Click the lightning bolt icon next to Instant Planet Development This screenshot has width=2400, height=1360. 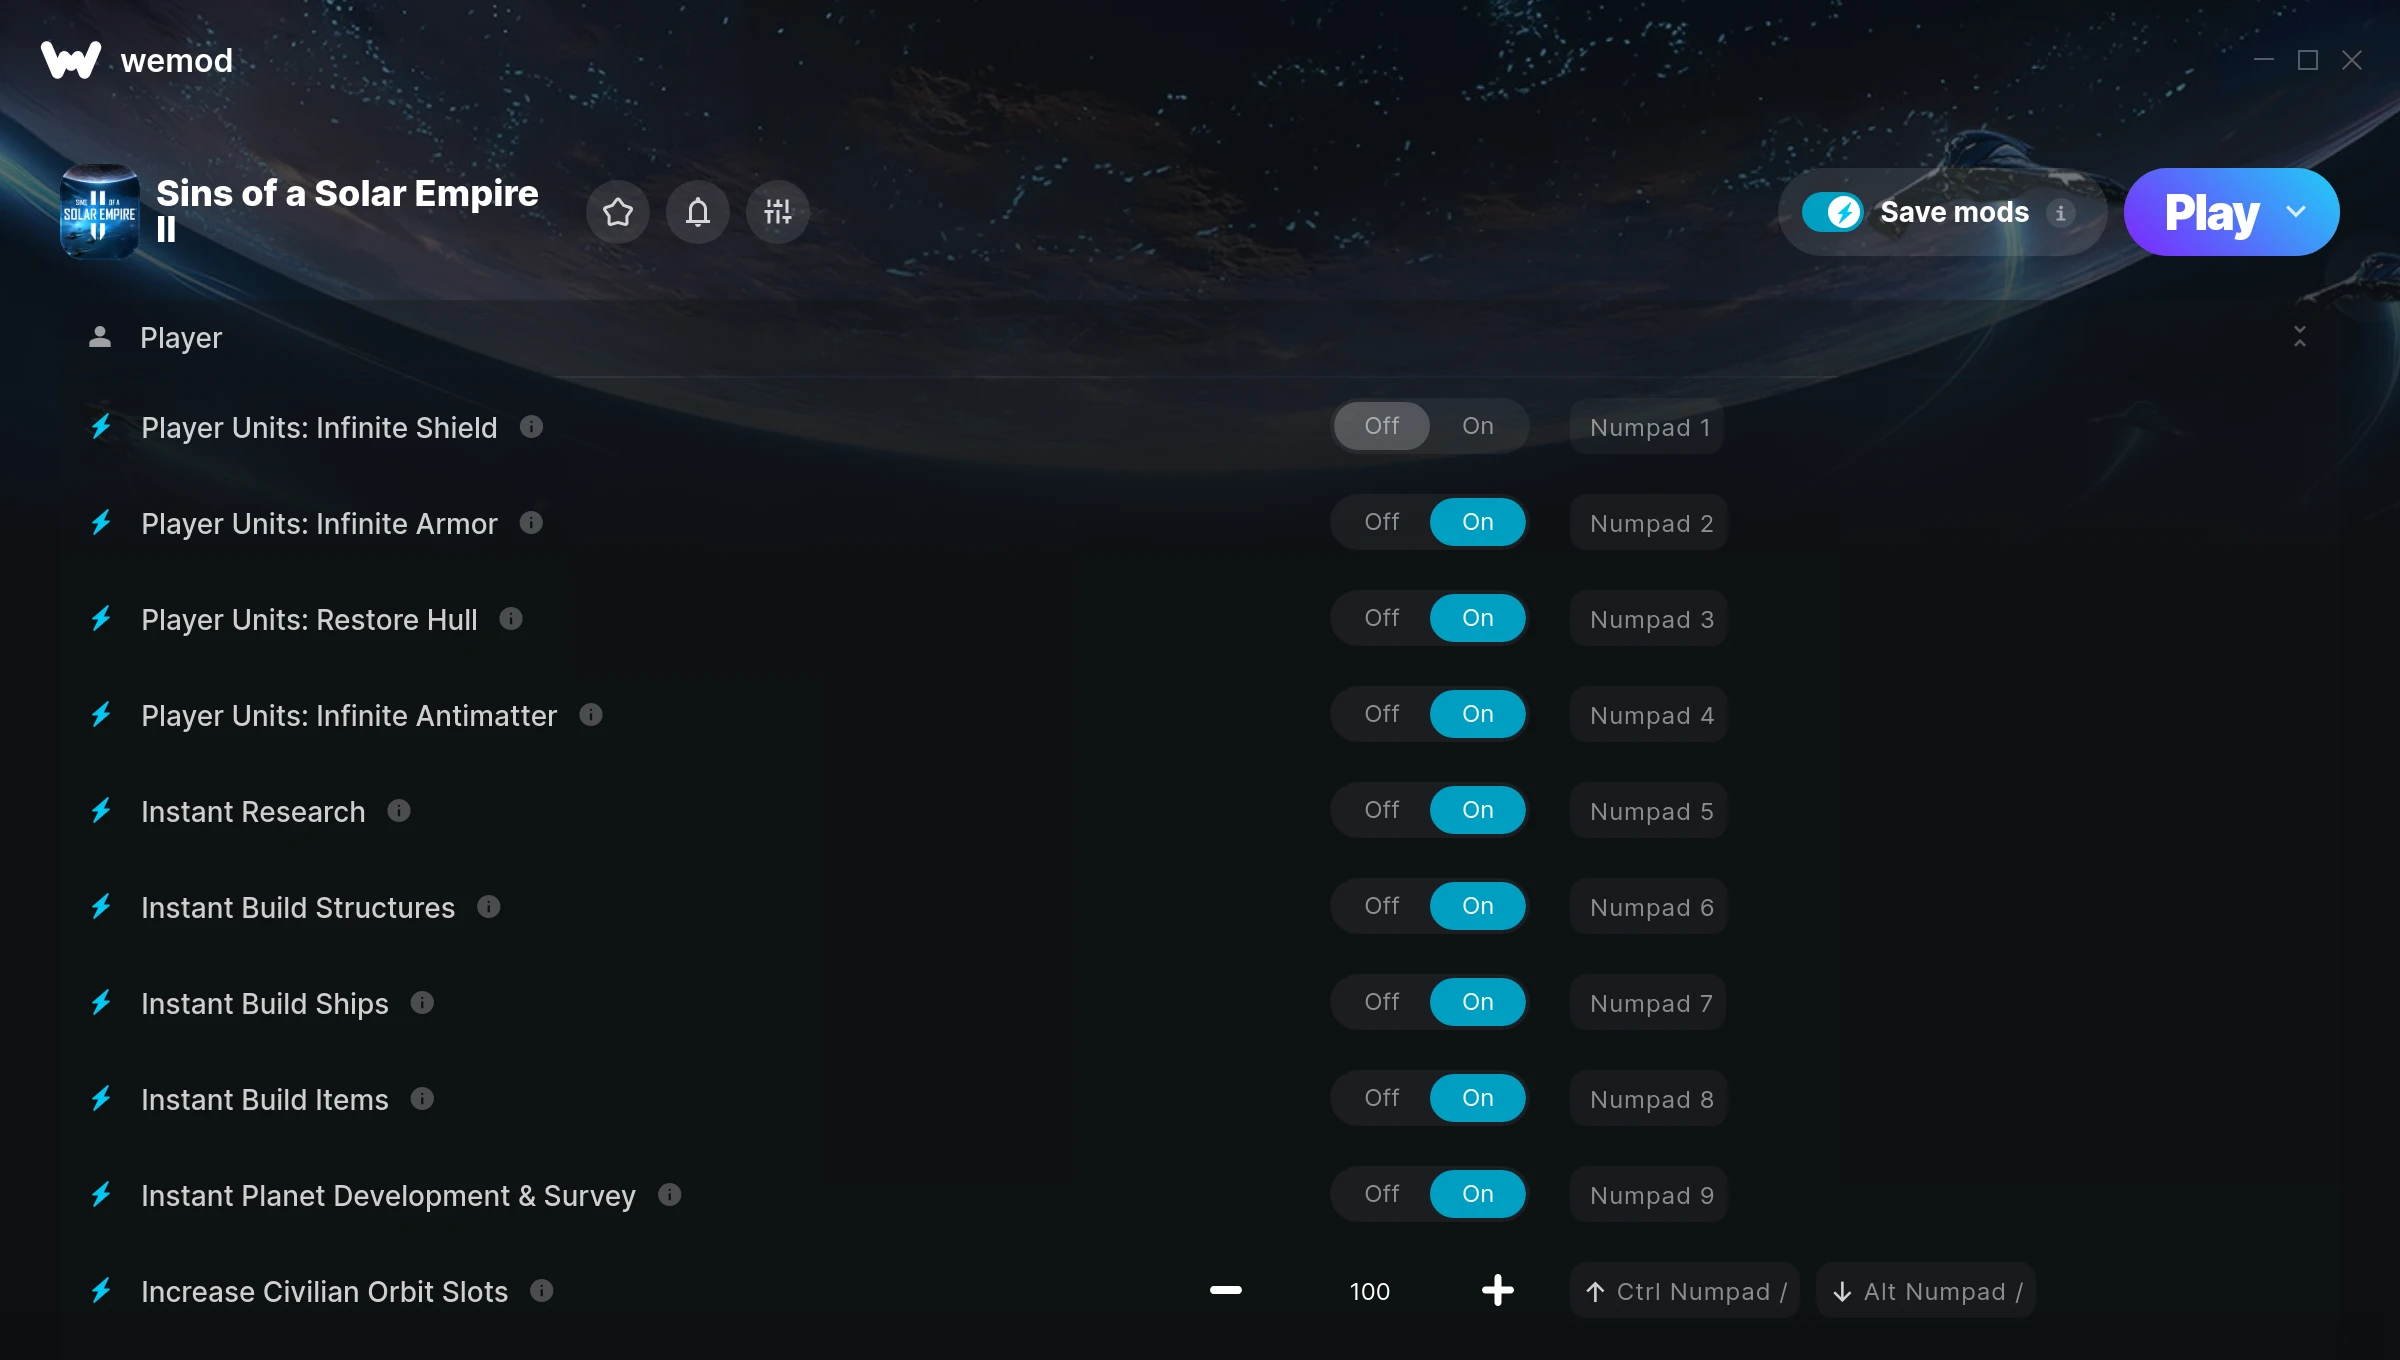[102, 1195]
